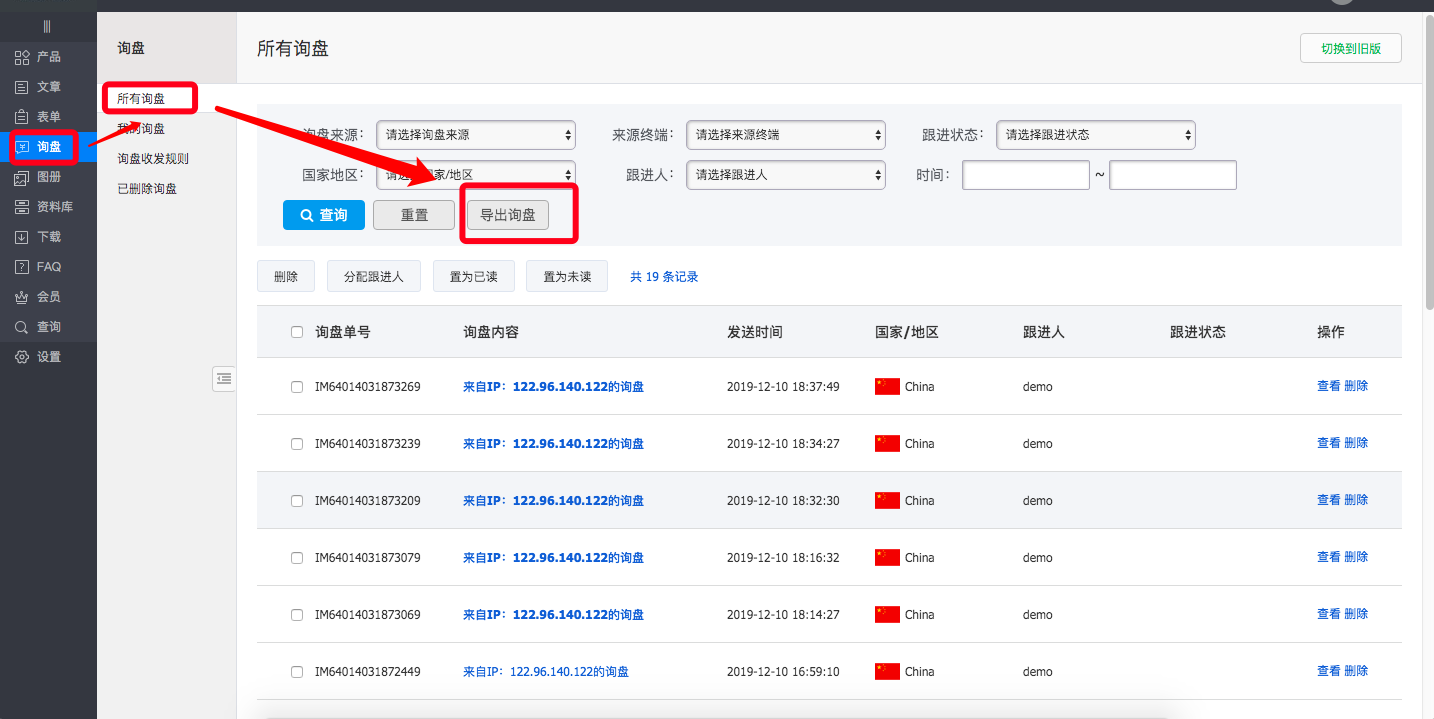This screenshot has width=1434, height=719.
Task: Select the Members crown icon
Action: pyautogui.click(x=22, y=297)
